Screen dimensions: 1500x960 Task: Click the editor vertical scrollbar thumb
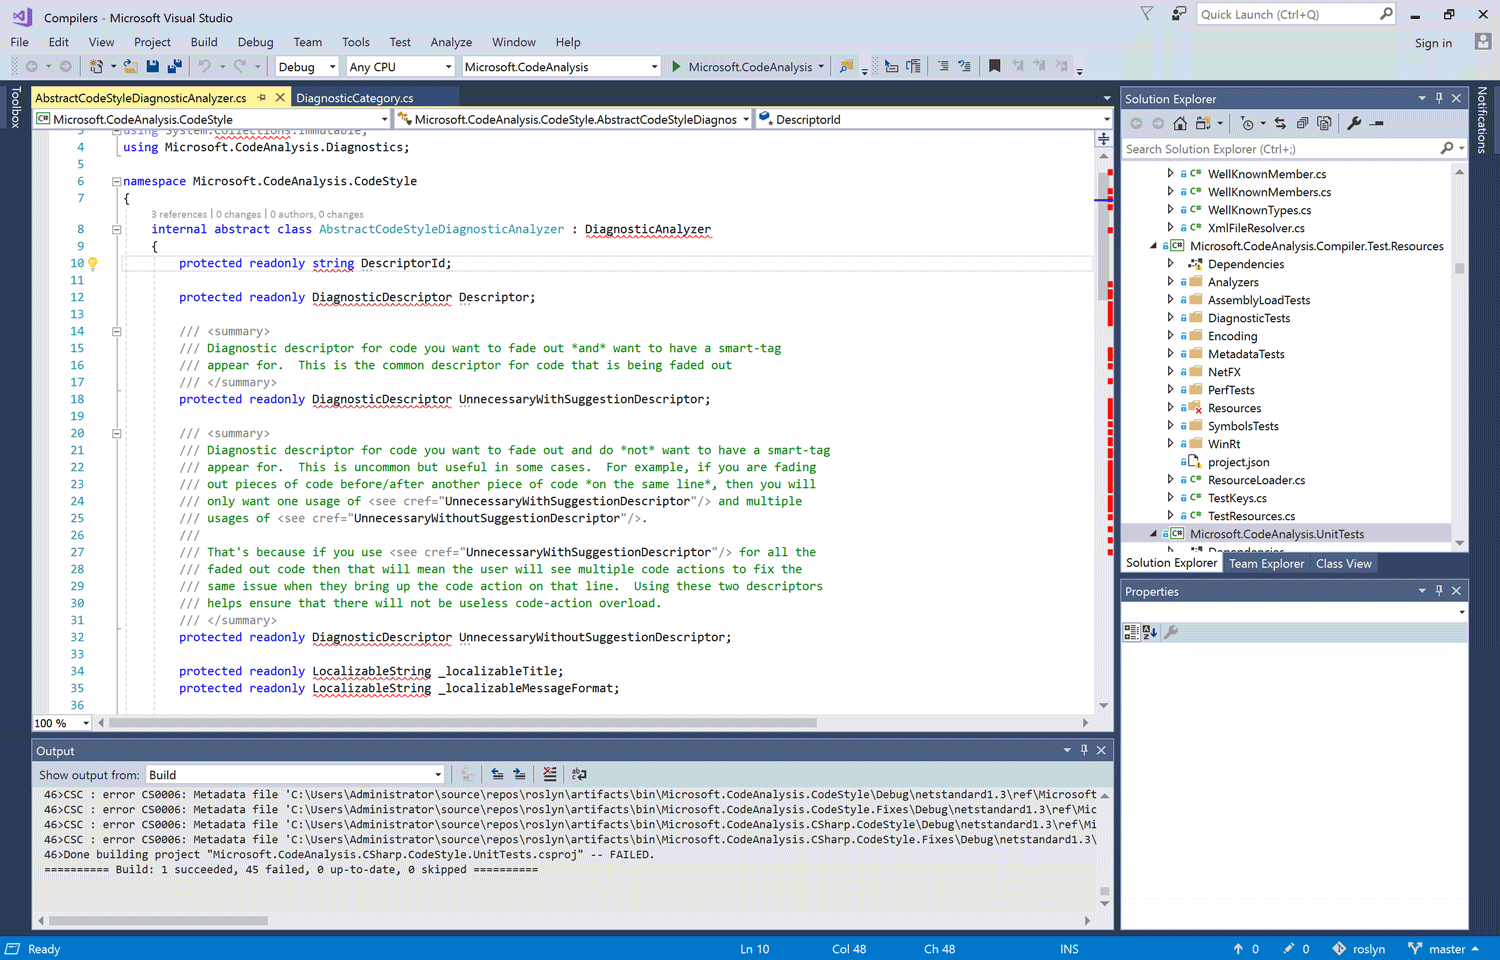pos(1104,237)
